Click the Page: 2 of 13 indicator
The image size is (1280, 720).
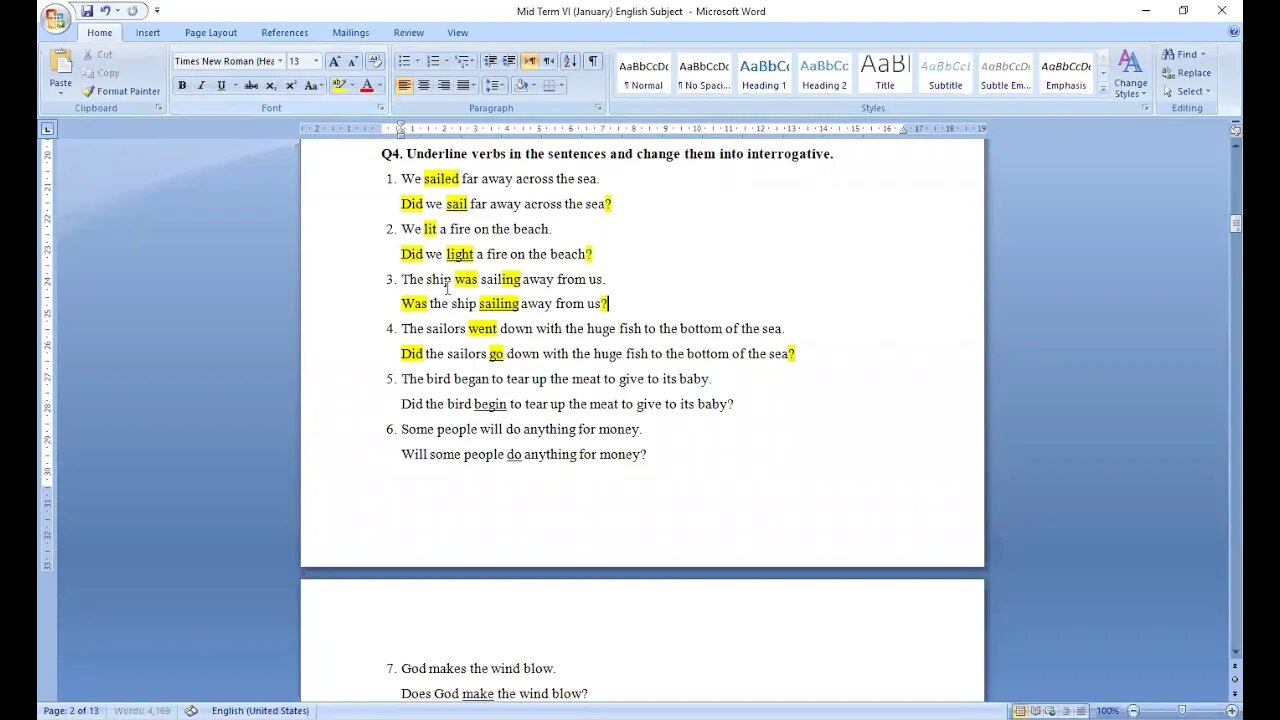71,711
